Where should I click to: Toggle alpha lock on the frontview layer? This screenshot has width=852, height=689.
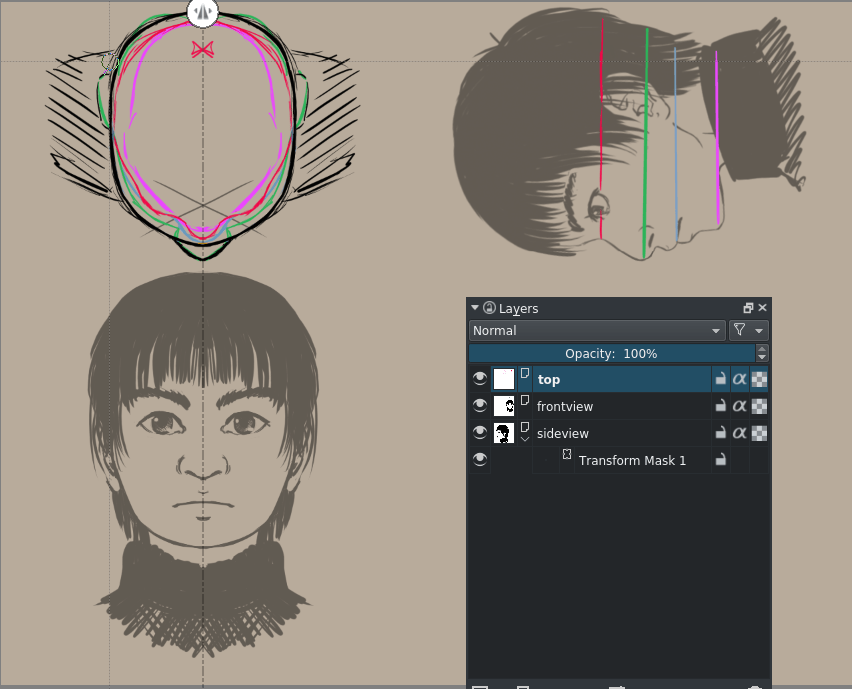point(740,406)
